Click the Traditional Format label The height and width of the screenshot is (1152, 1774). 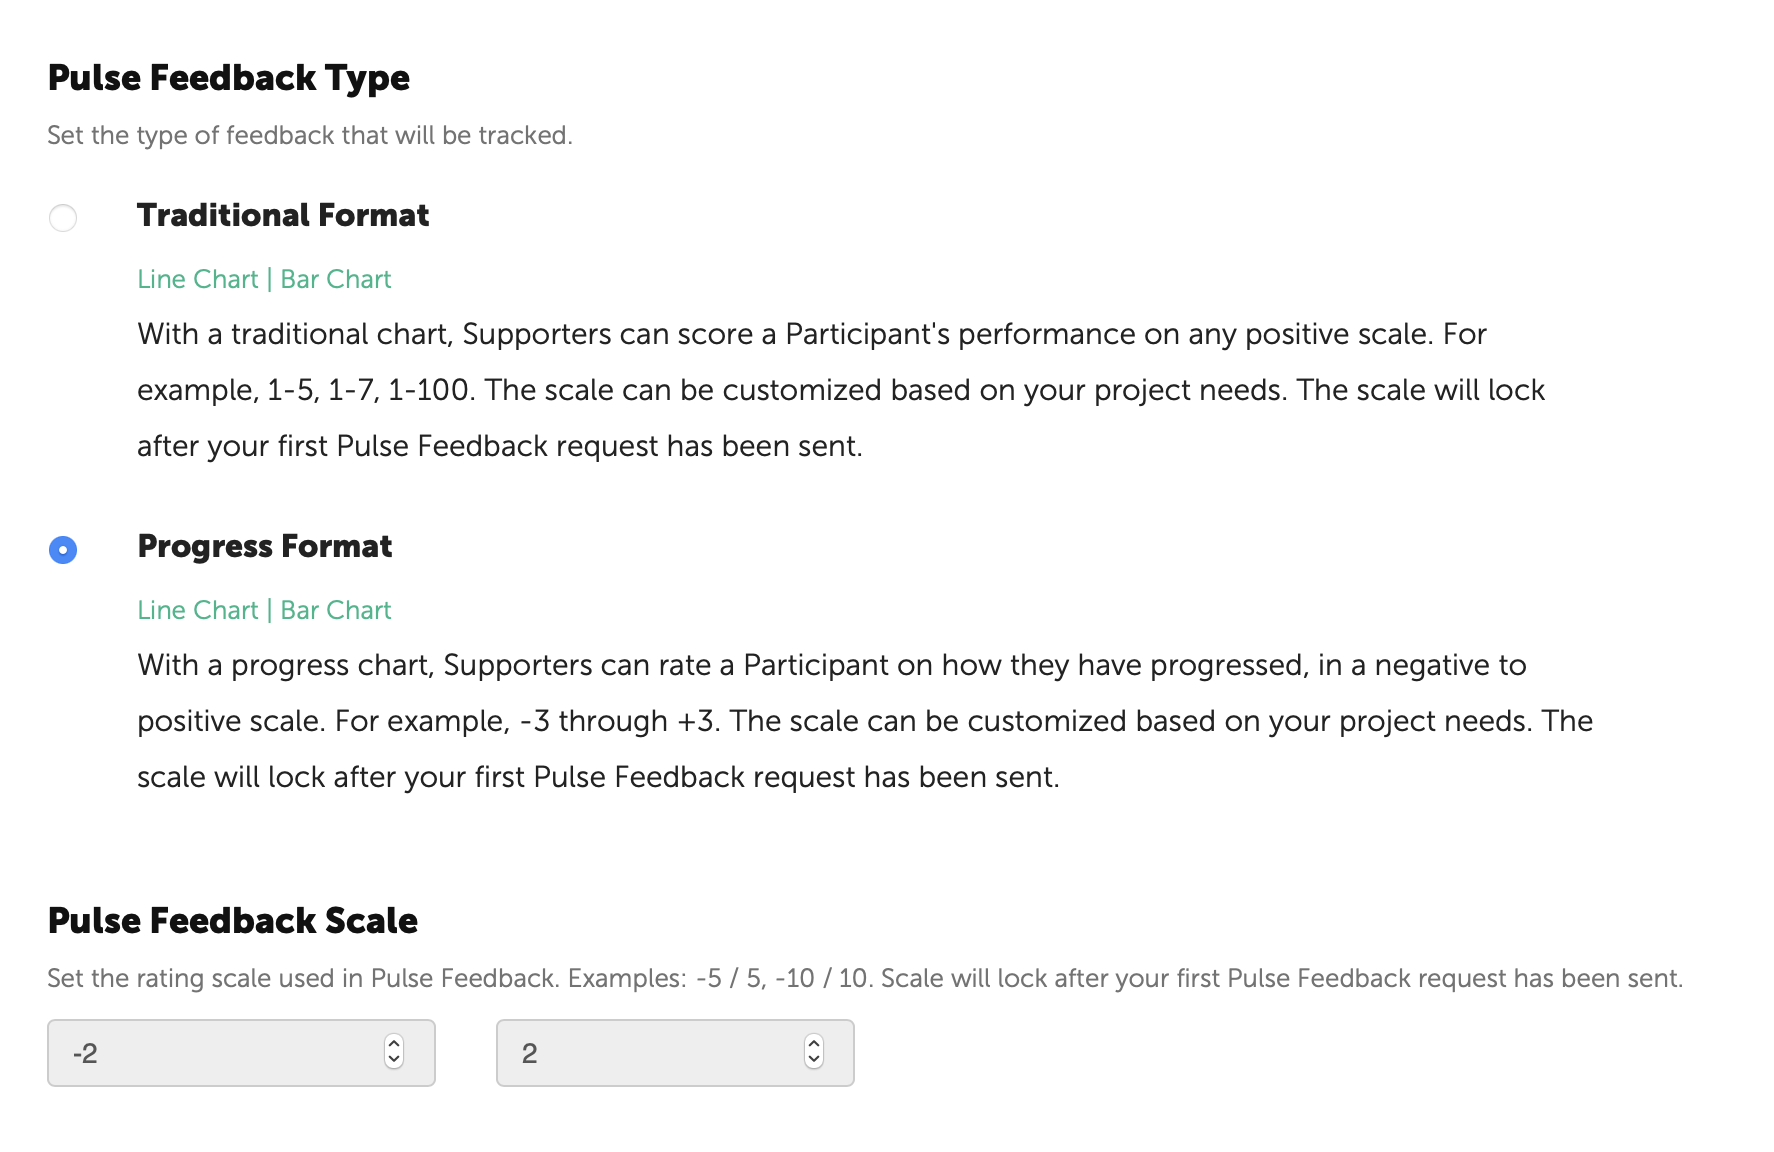(x=283, y=215)
